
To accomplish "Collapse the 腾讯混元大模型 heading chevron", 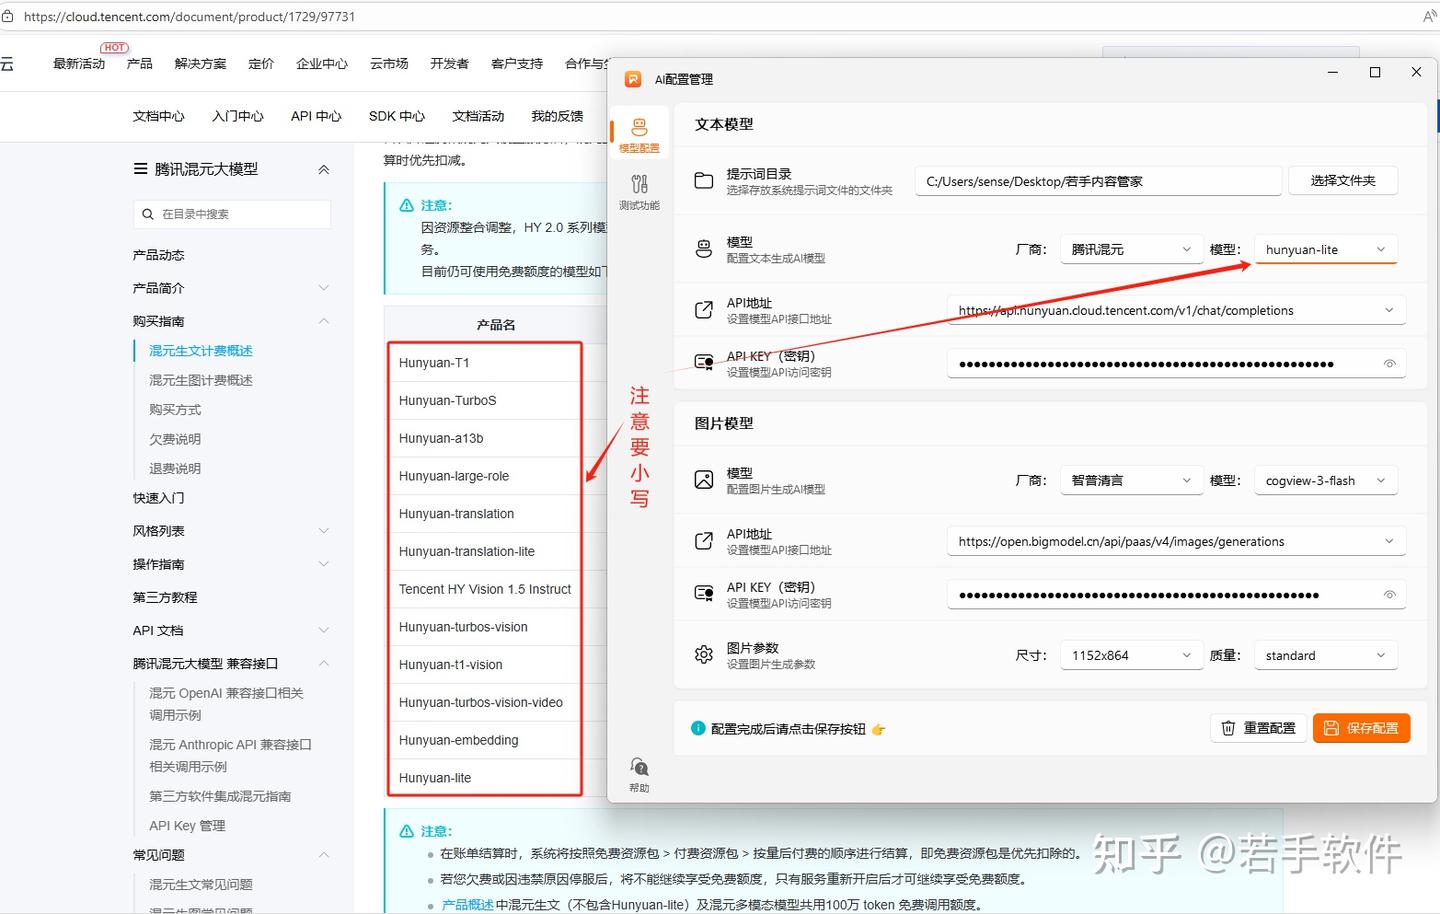I will pyautogui.click(x=323, y=170).
